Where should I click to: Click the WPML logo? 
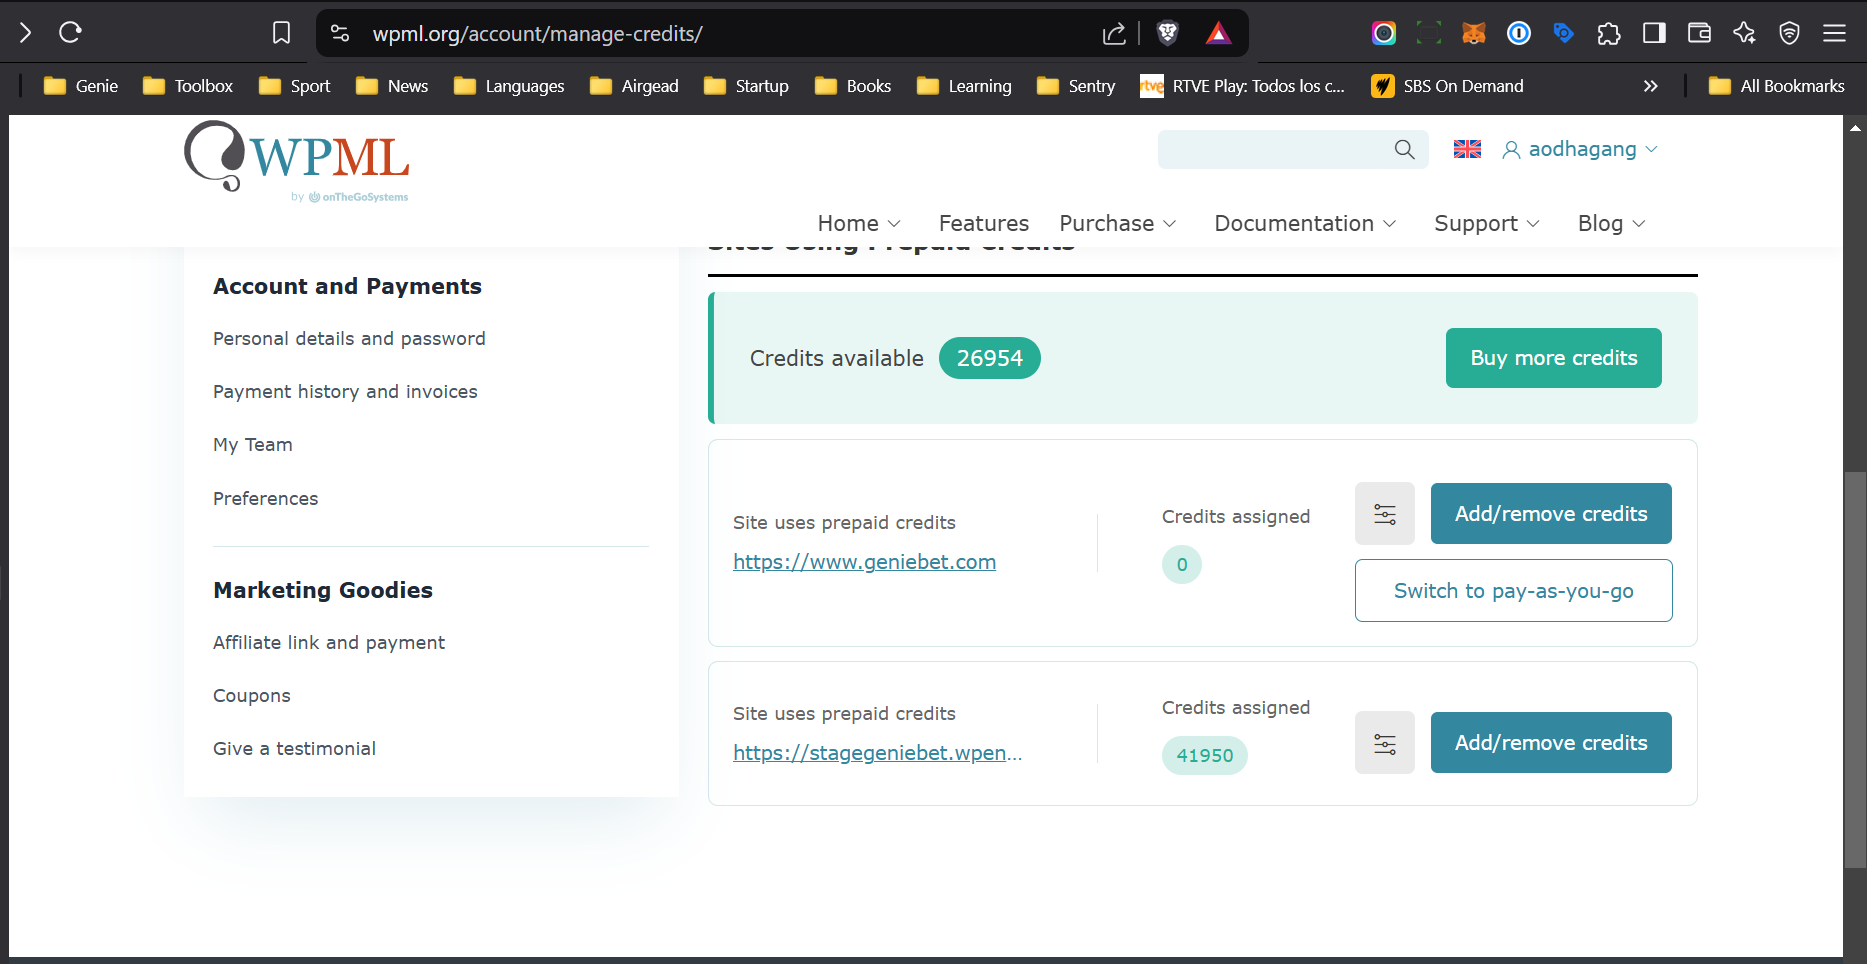coord(297,160)
